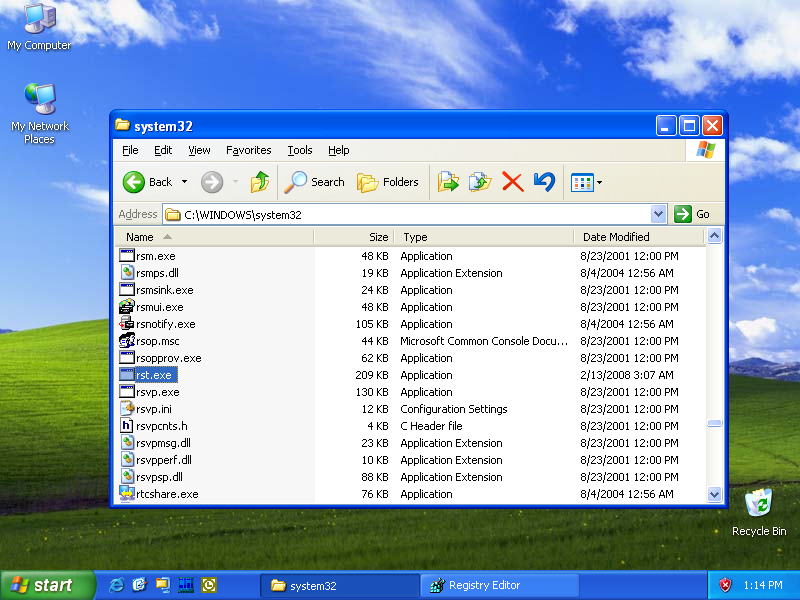Click the scrollbar down arrow
800x600 pixels.
[x=714, y=494]
